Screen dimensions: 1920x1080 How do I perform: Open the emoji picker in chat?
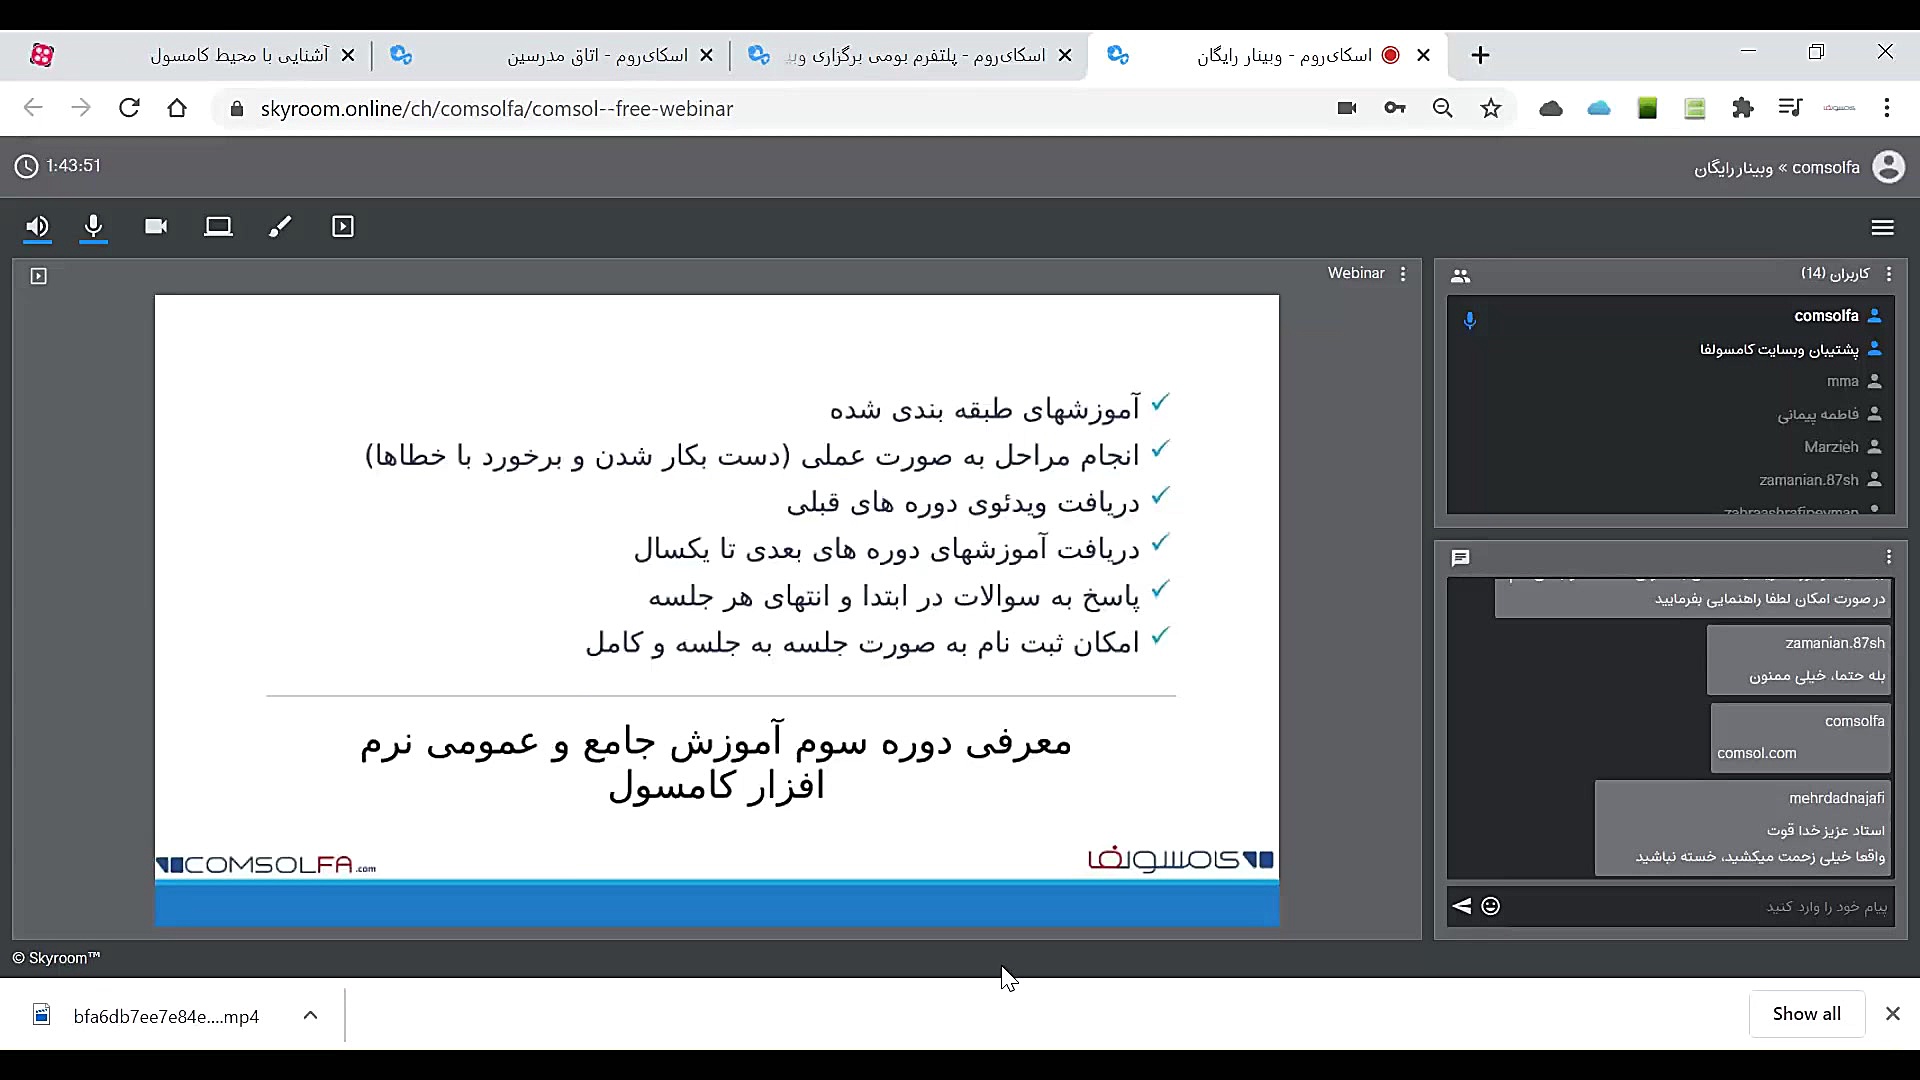tap(1489, 906)
